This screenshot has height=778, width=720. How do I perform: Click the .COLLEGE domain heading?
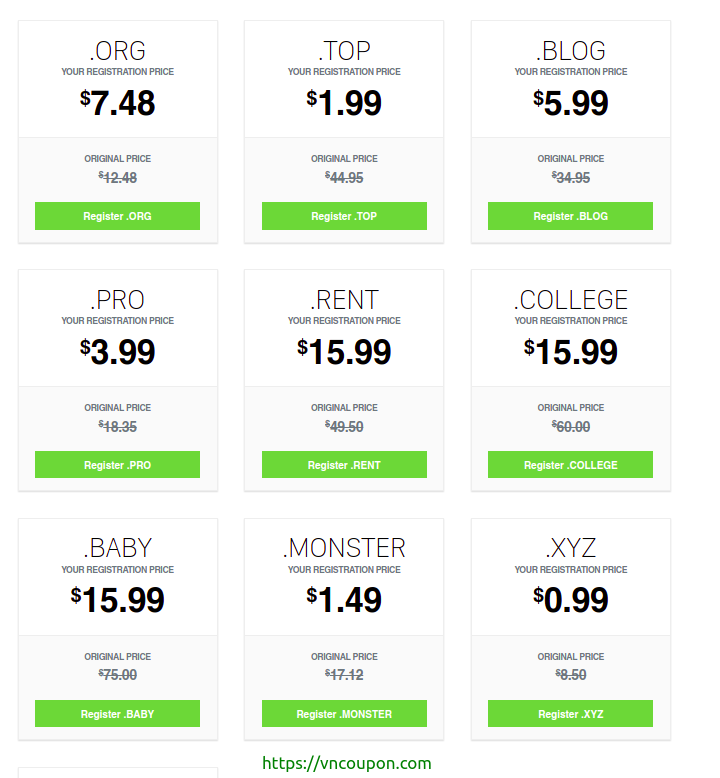[571, 300]
